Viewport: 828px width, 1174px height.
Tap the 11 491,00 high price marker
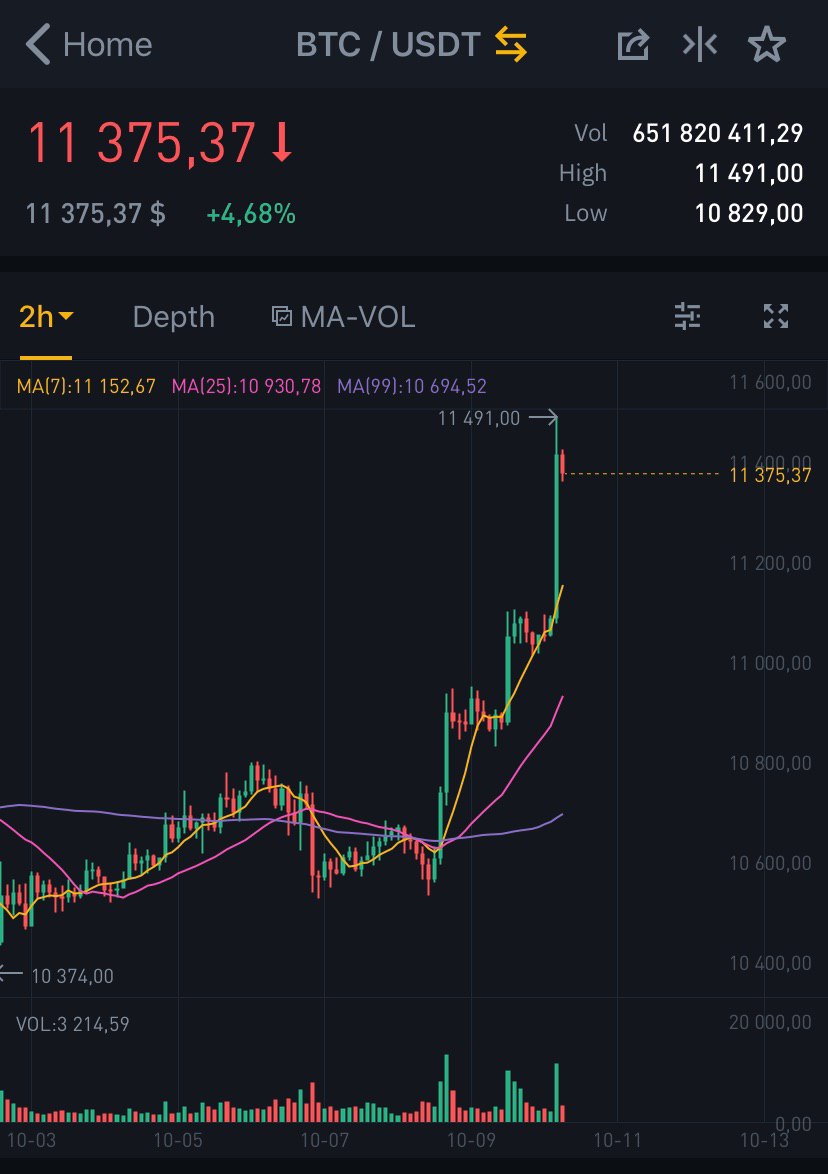click(x=479, y=418)
